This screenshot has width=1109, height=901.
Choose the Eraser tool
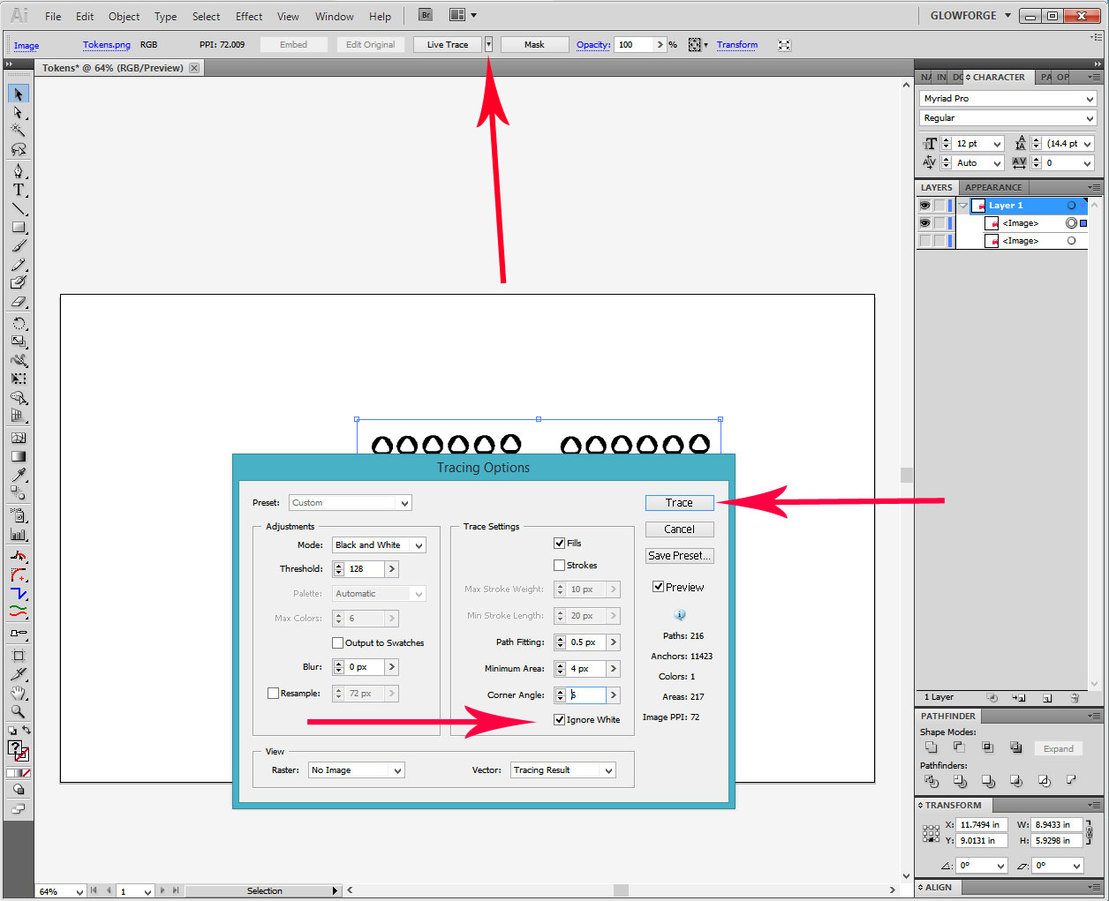click(x=18, y=302)
